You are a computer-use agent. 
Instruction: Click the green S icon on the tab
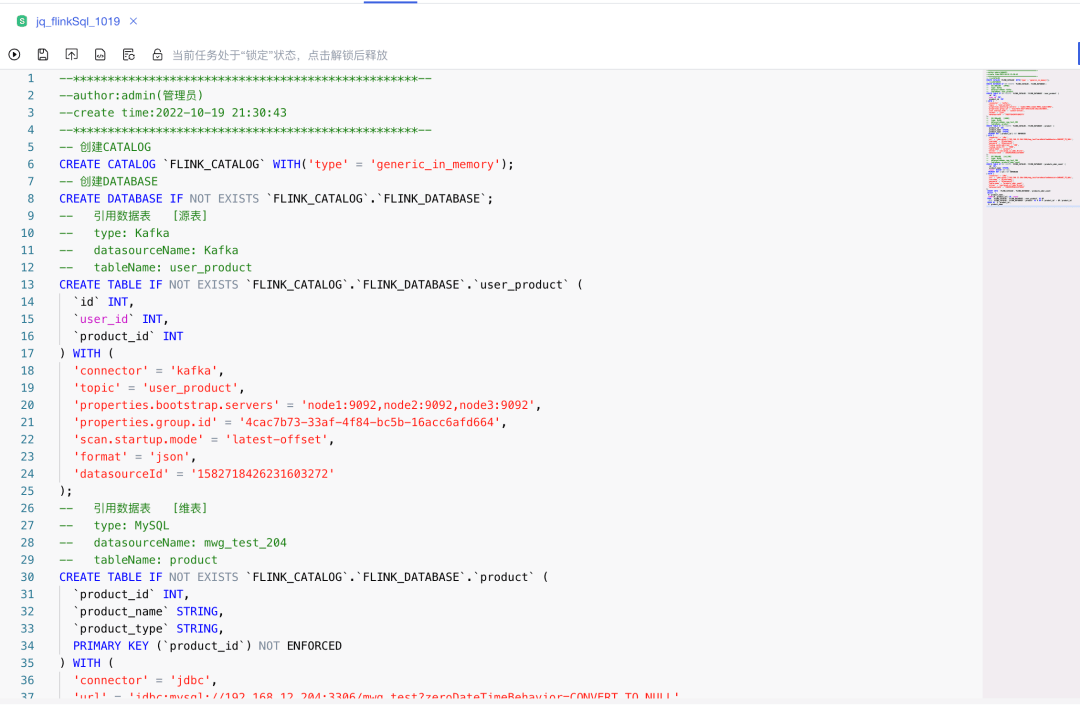click(22, 21)
